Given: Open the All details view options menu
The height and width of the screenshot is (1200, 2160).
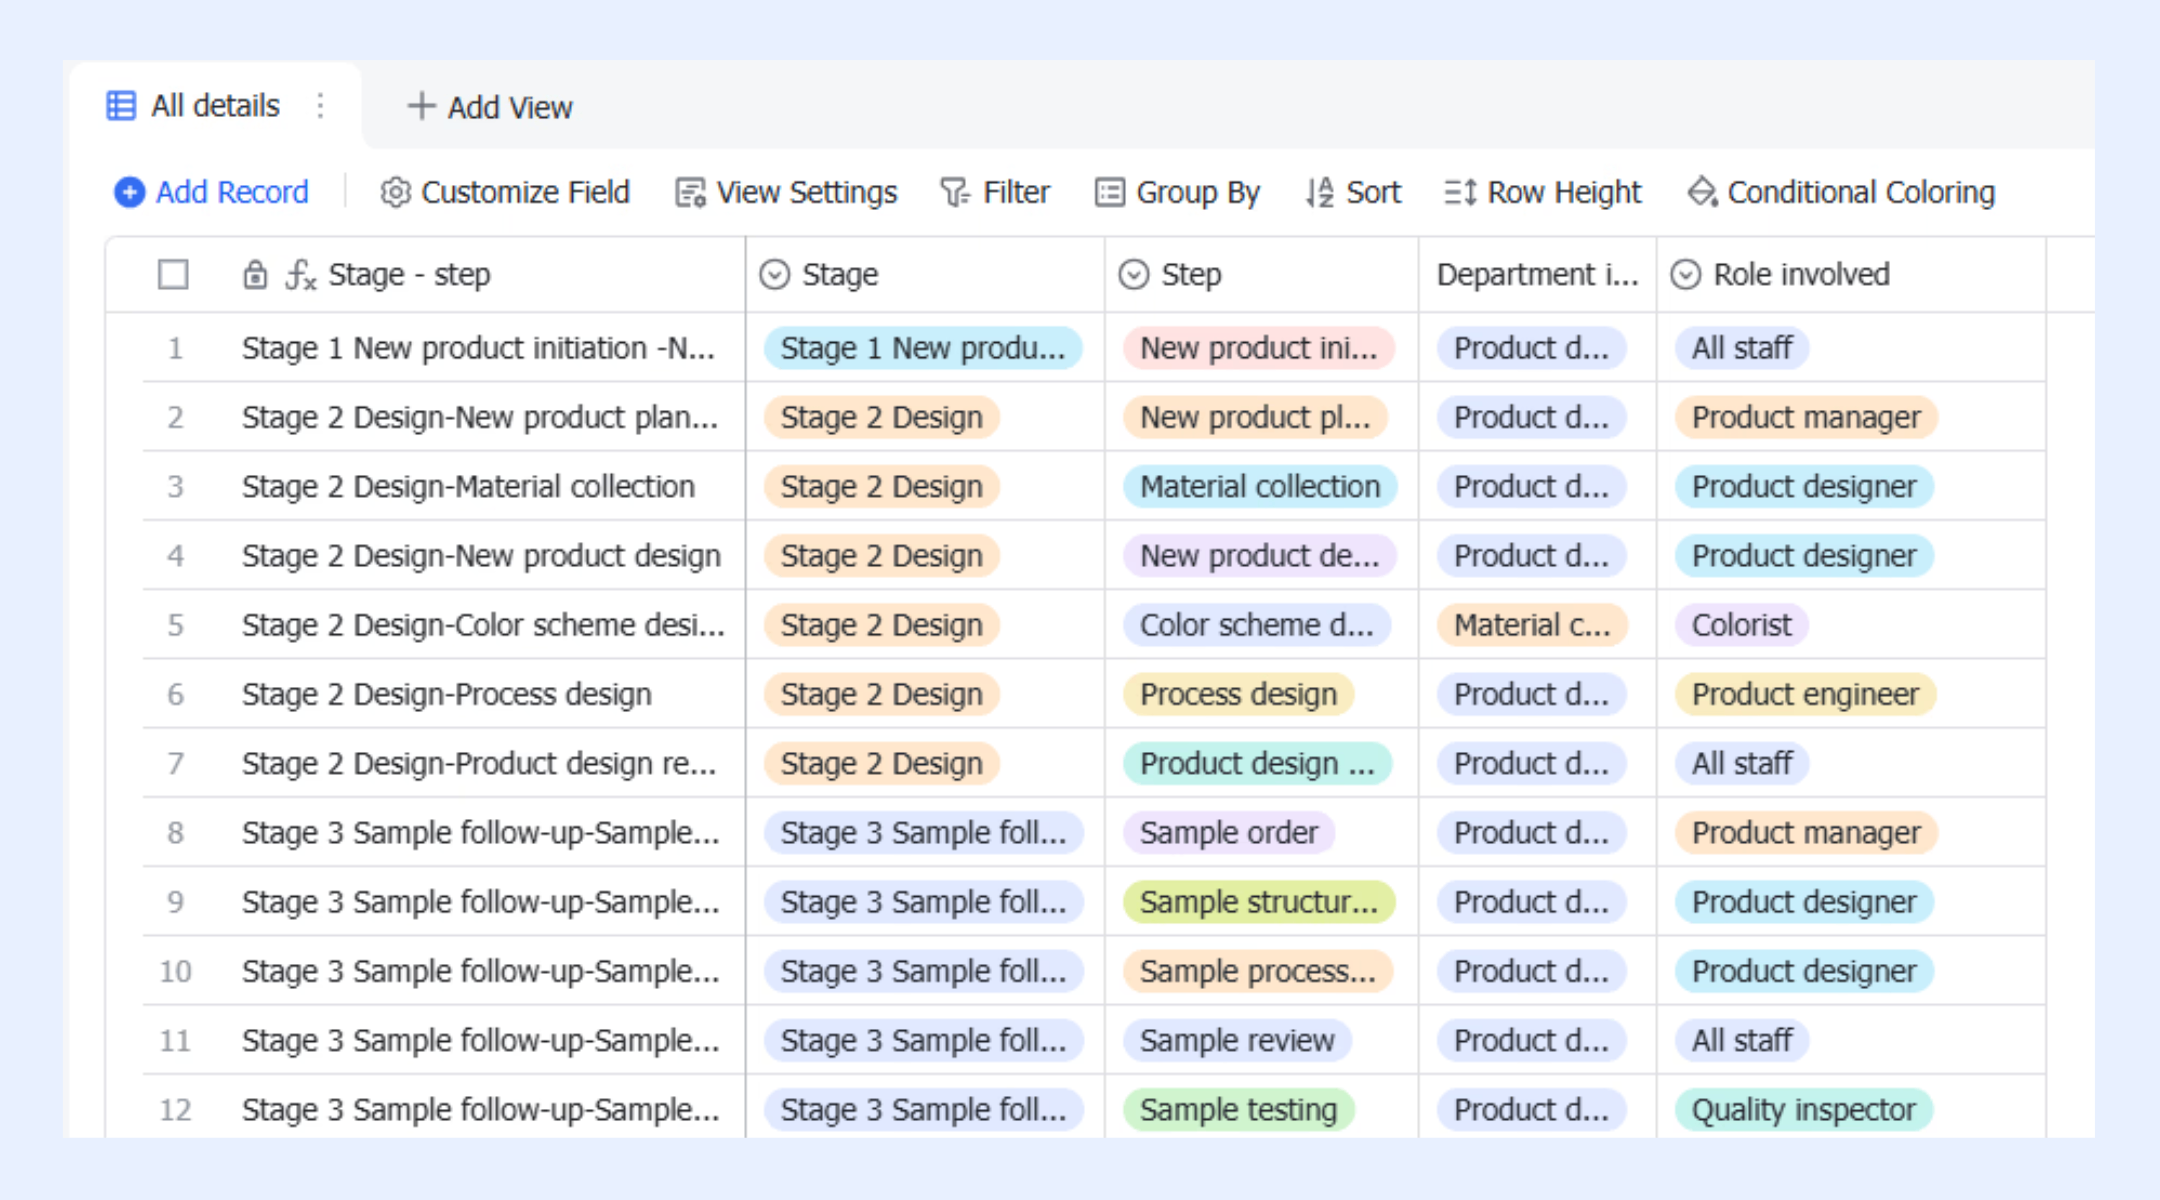Looking at the screenshot, I should pos(320,106).
